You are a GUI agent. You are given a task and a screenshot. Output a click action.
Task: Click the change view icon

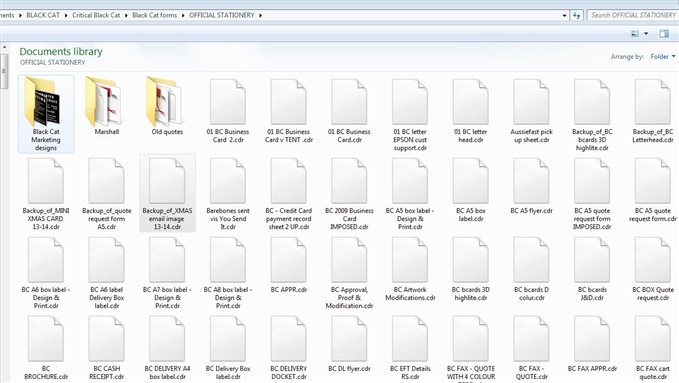[x=635, y=33]
